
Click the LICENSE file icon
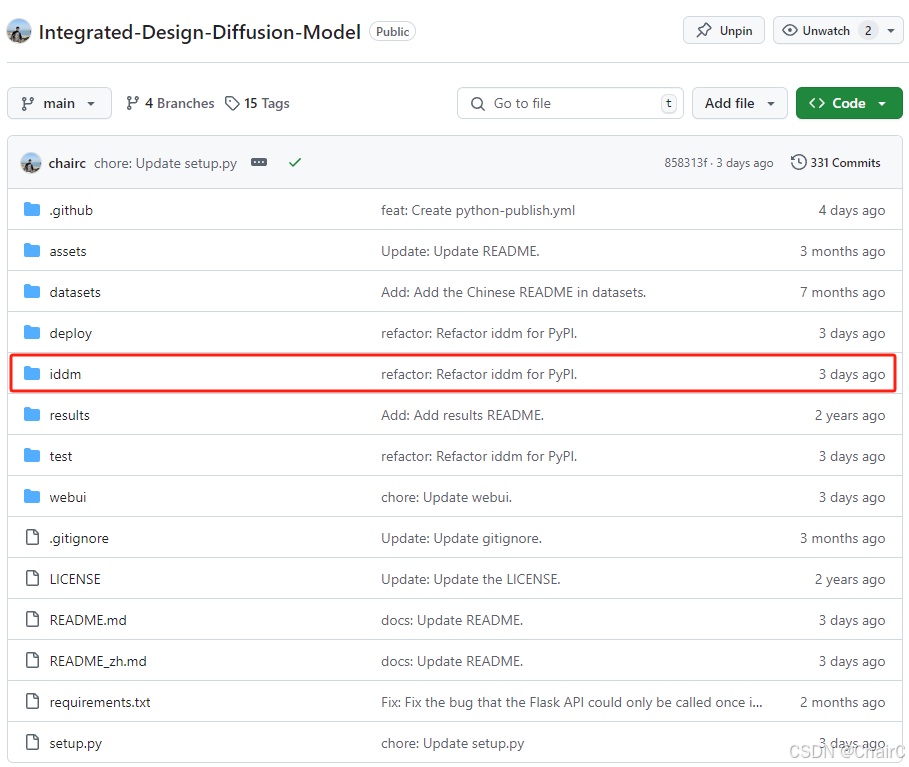click(x=32, y=579)
